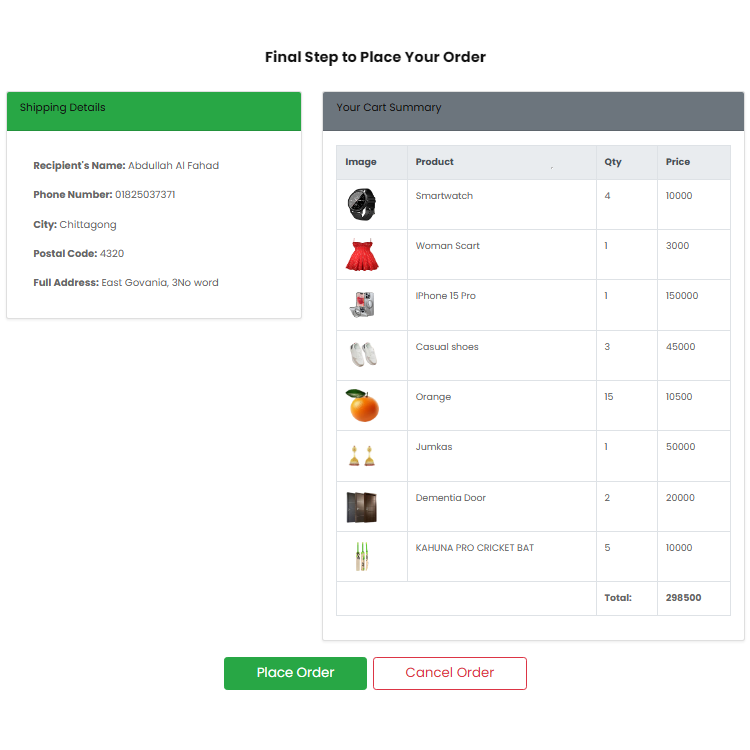This screenshot has width=750, height=750.
Task: Click the Casual shoes product image
Action: (362, 355)
